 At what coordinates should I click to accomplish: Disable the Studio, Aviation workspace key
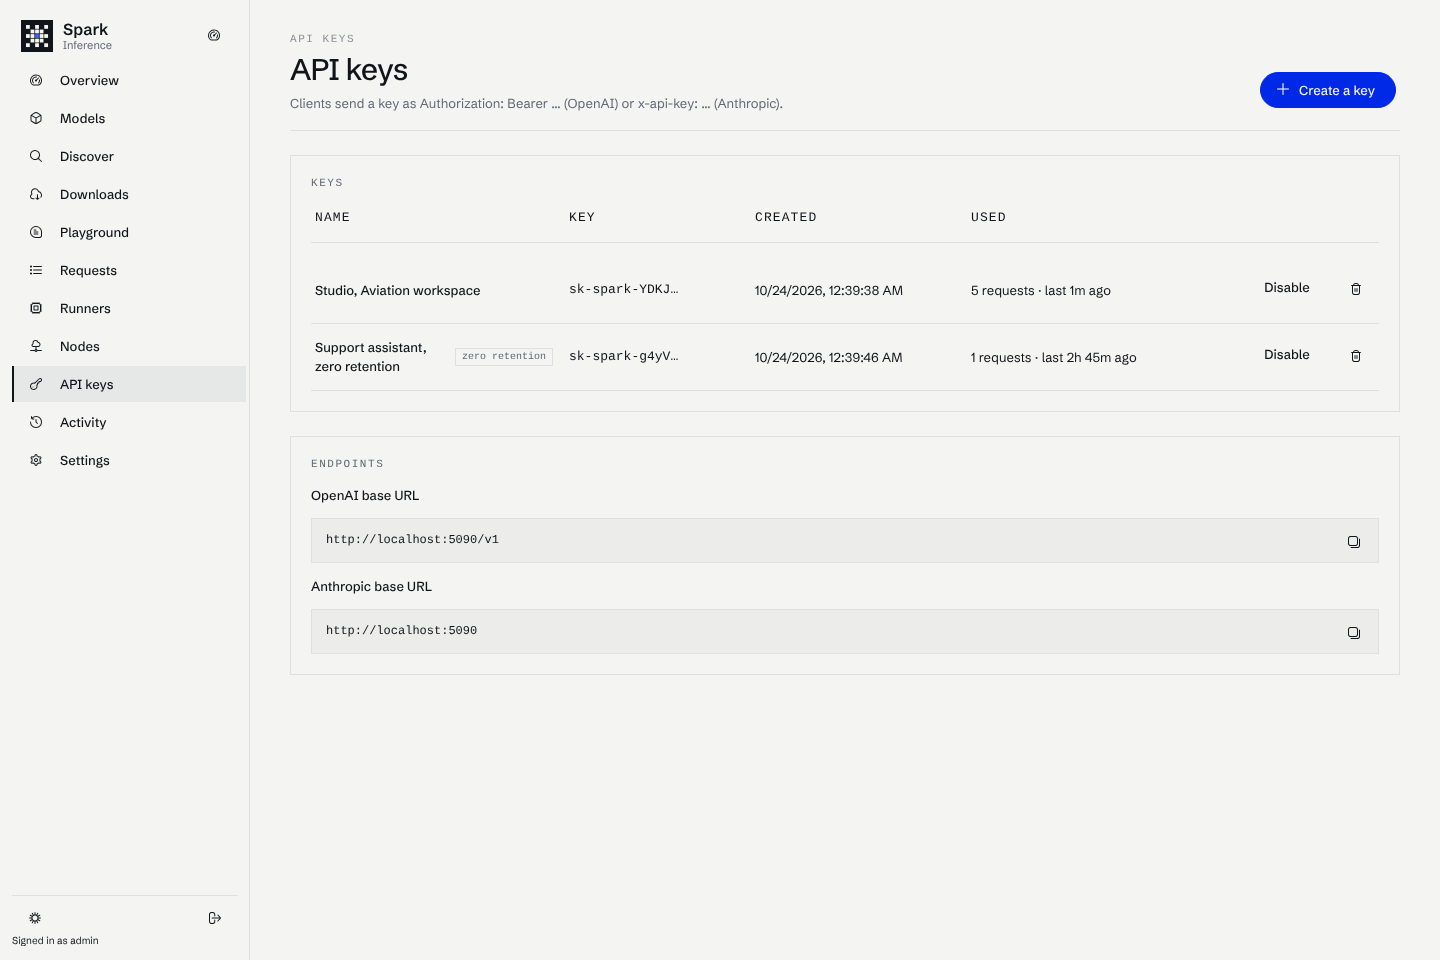tap(1286, 288)
